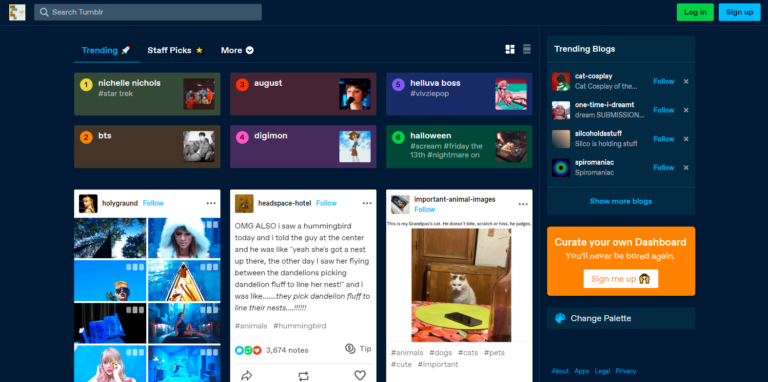This screenshot has width=768, height=382.
Task: Click Show more blogs link
Action: pyautogui.click(x=621, y=201)
